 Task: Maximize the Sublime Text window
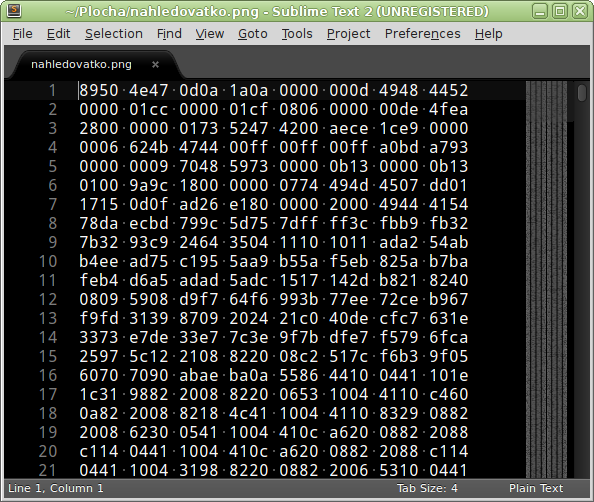560,11
